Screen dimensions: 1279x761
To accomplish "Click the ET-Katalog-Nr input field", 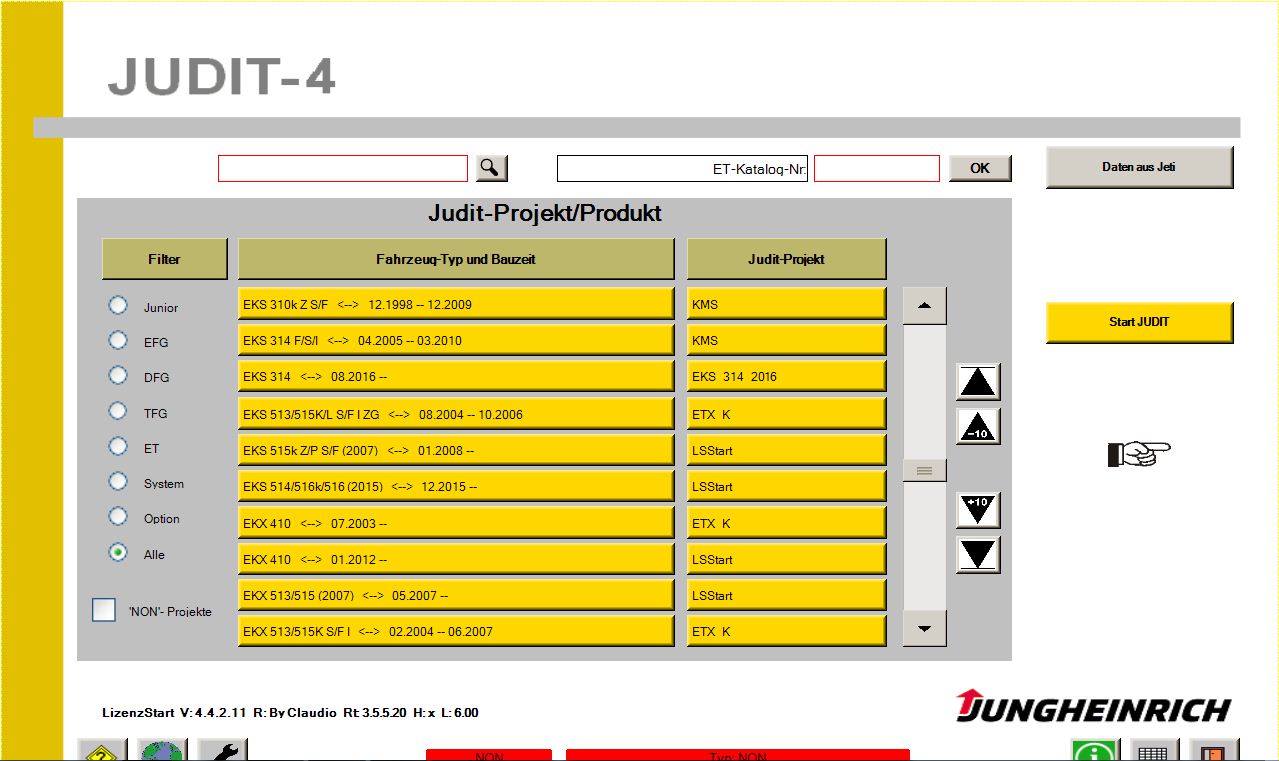I will (x=876, y=168).
